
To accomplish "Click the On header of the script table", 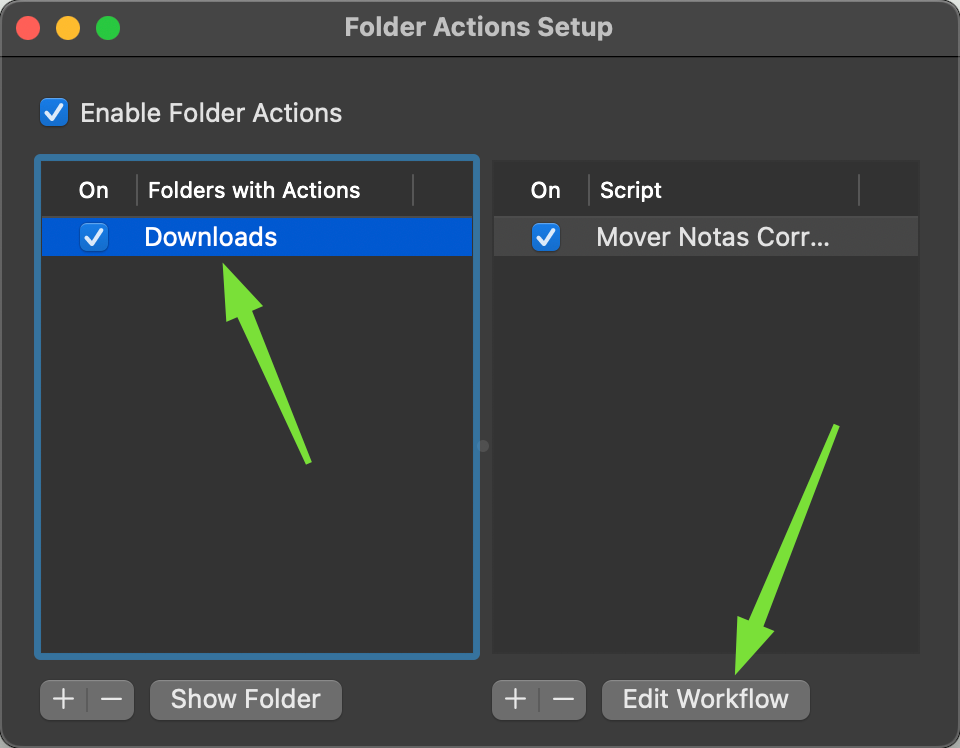I will tap(546, 190).
